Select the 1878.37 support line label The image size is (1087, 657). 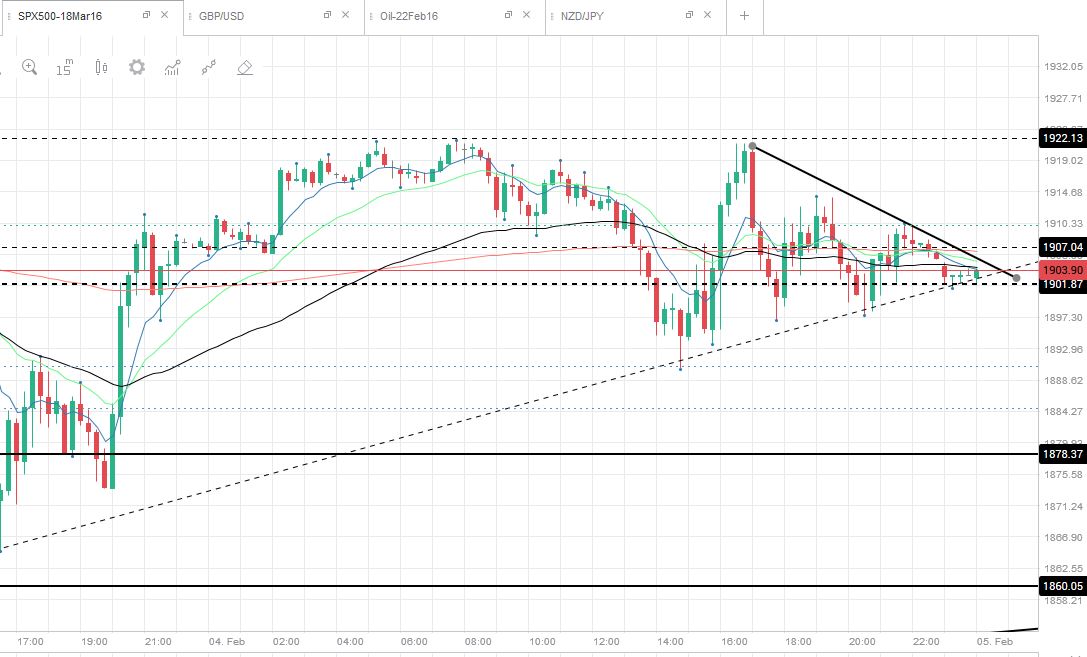coord(1063,454)
